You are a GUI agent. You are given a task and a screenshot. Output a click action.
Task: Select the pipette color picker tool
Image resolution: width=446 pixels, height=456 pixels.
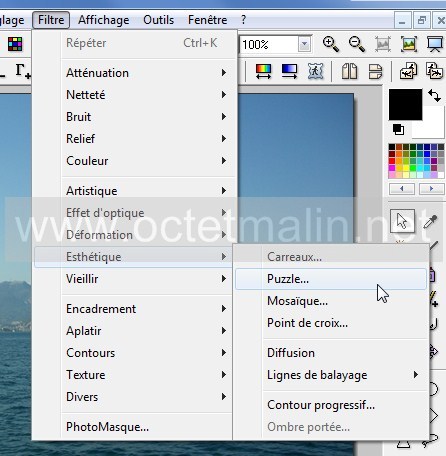click(x=430, y=221)
